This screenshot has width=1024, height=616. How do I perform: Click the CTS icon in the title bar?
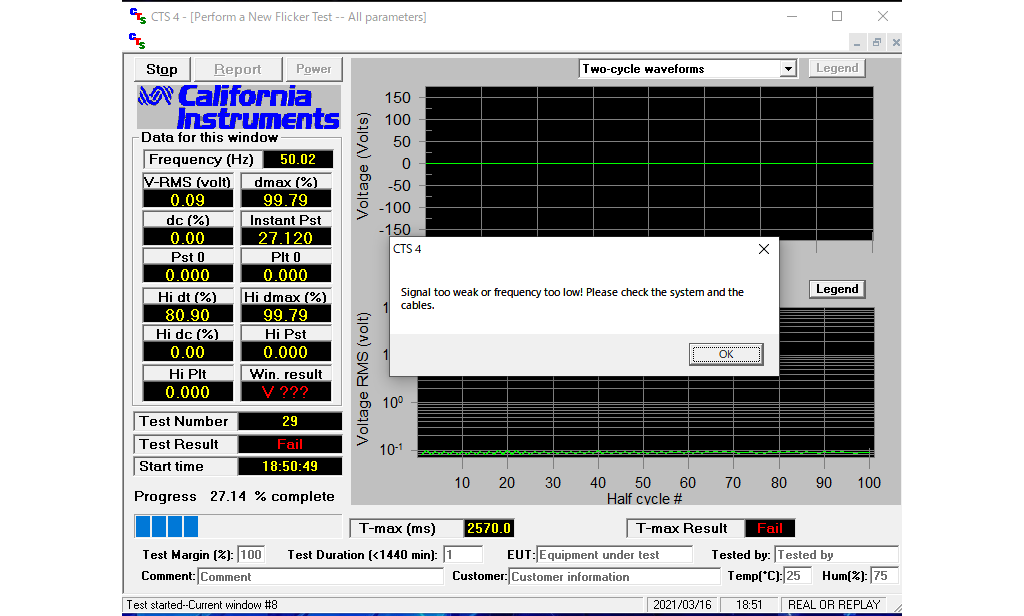click(x=137, y=16)
